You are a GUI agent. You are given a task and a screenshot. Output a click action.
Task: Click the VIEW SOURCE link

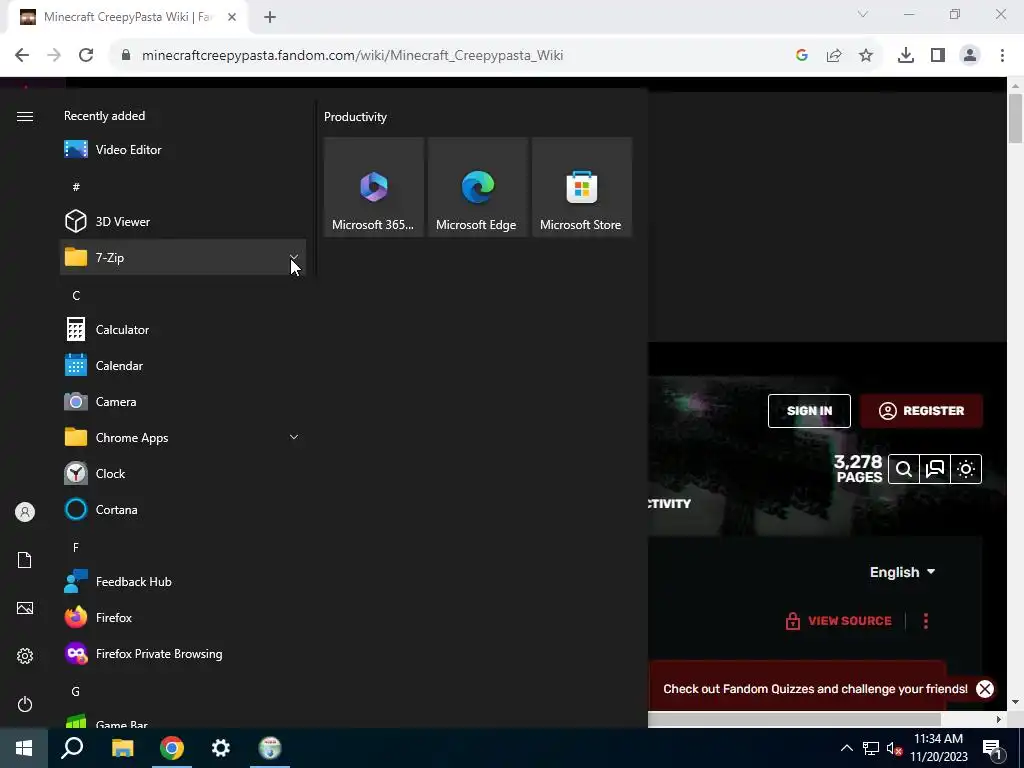click(839, 621)
